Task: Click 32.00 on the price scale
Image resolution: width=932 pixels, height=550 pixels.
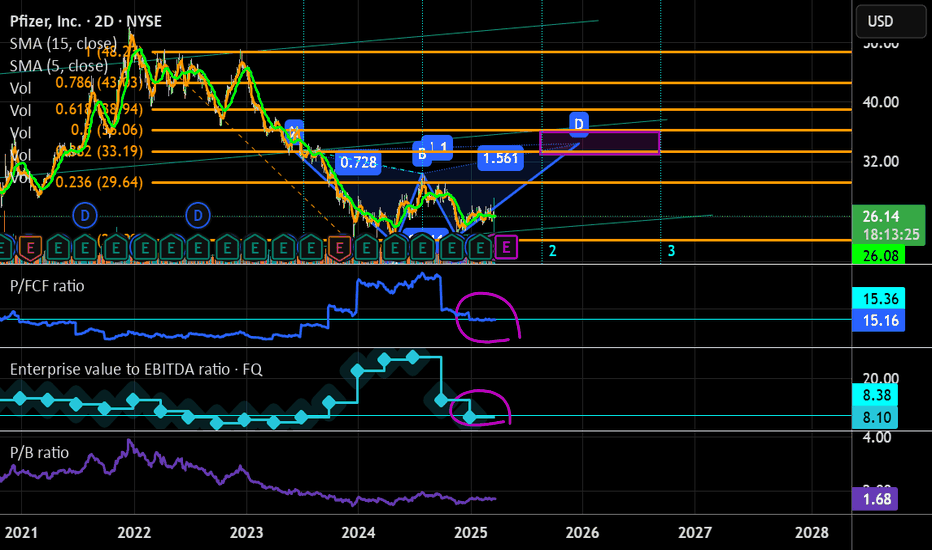Action: coord(880,161)
